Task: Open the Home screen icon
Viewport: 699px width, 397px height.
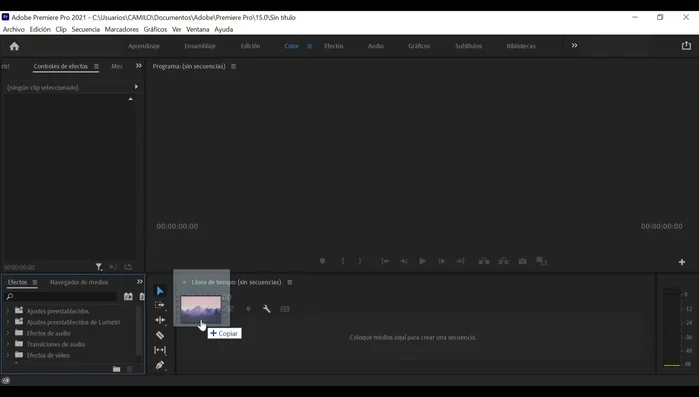Action: pyautogui.click(x=14, y=46)
